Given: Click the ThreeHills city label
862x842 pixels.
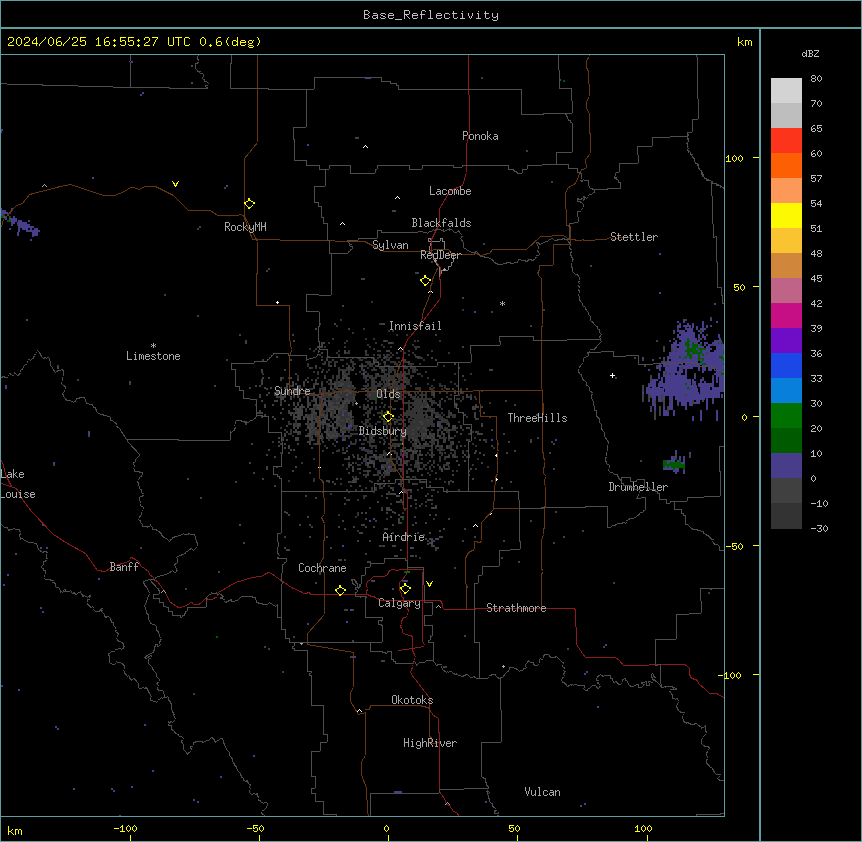Looking at the screenshot, I should pyautogui.click(x=537, y=418).
